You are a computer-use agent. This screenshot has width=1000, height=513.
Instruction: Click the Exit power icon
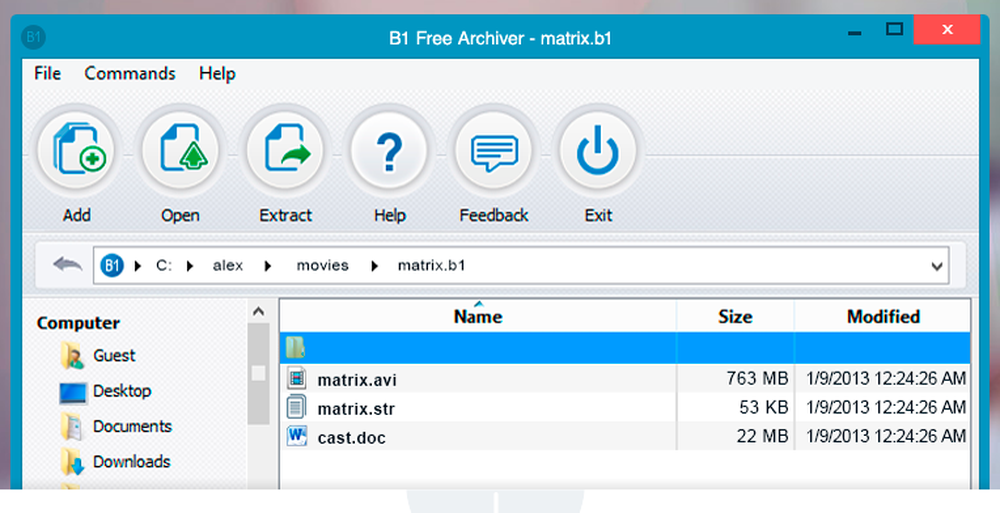[x=598, y=152]
